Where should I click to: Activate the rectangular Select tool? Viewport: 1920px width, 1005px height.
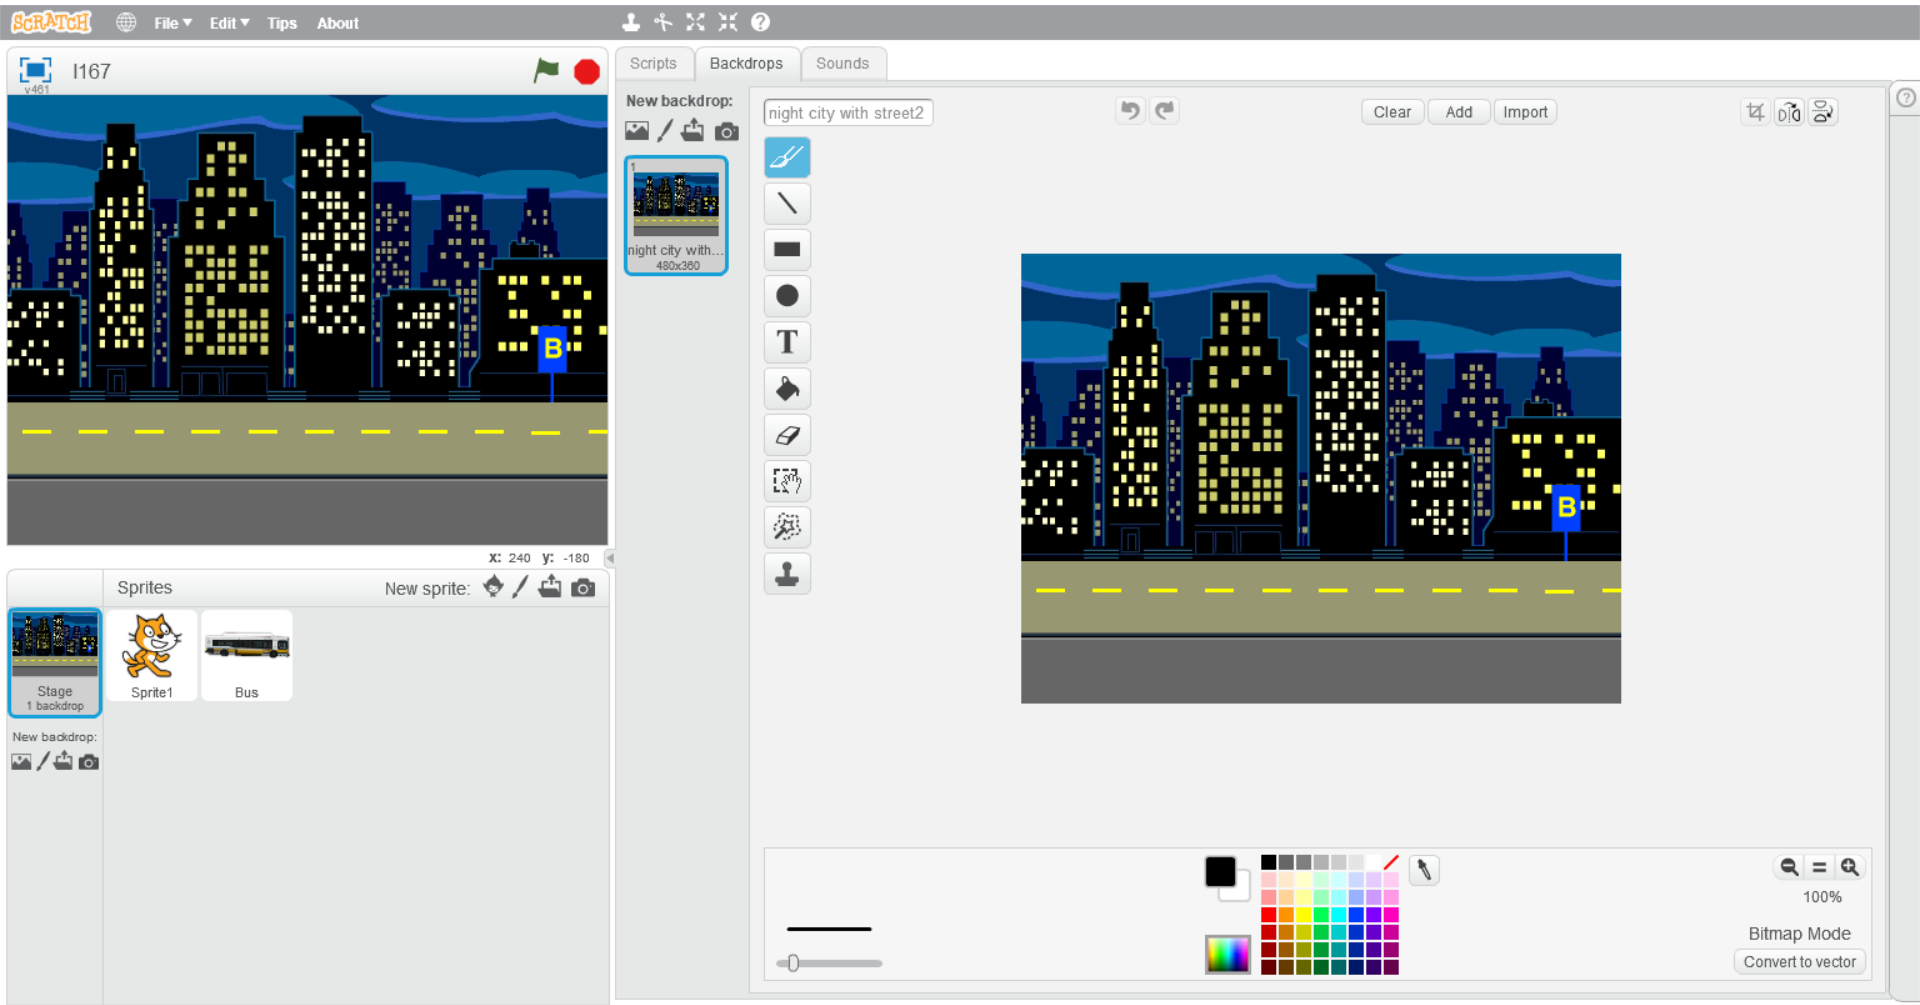click(787, 481)
